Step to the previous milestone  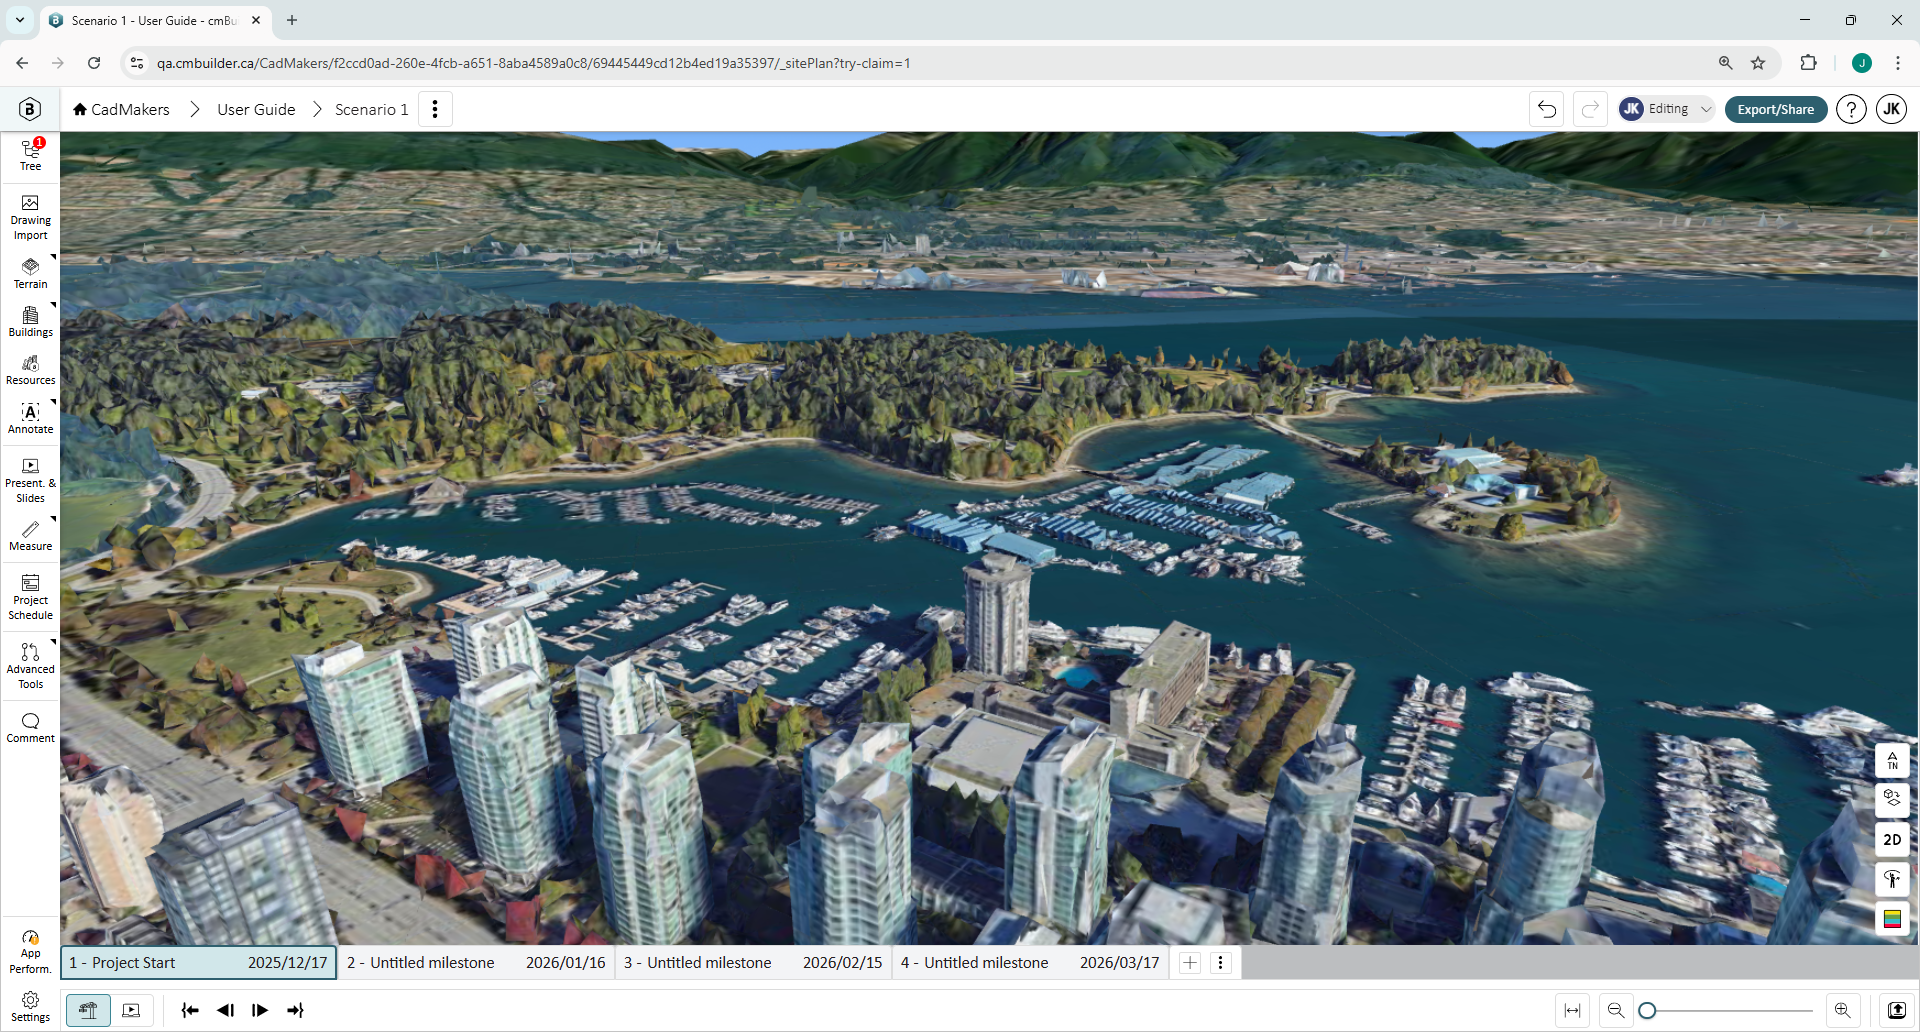point(225,1010)
